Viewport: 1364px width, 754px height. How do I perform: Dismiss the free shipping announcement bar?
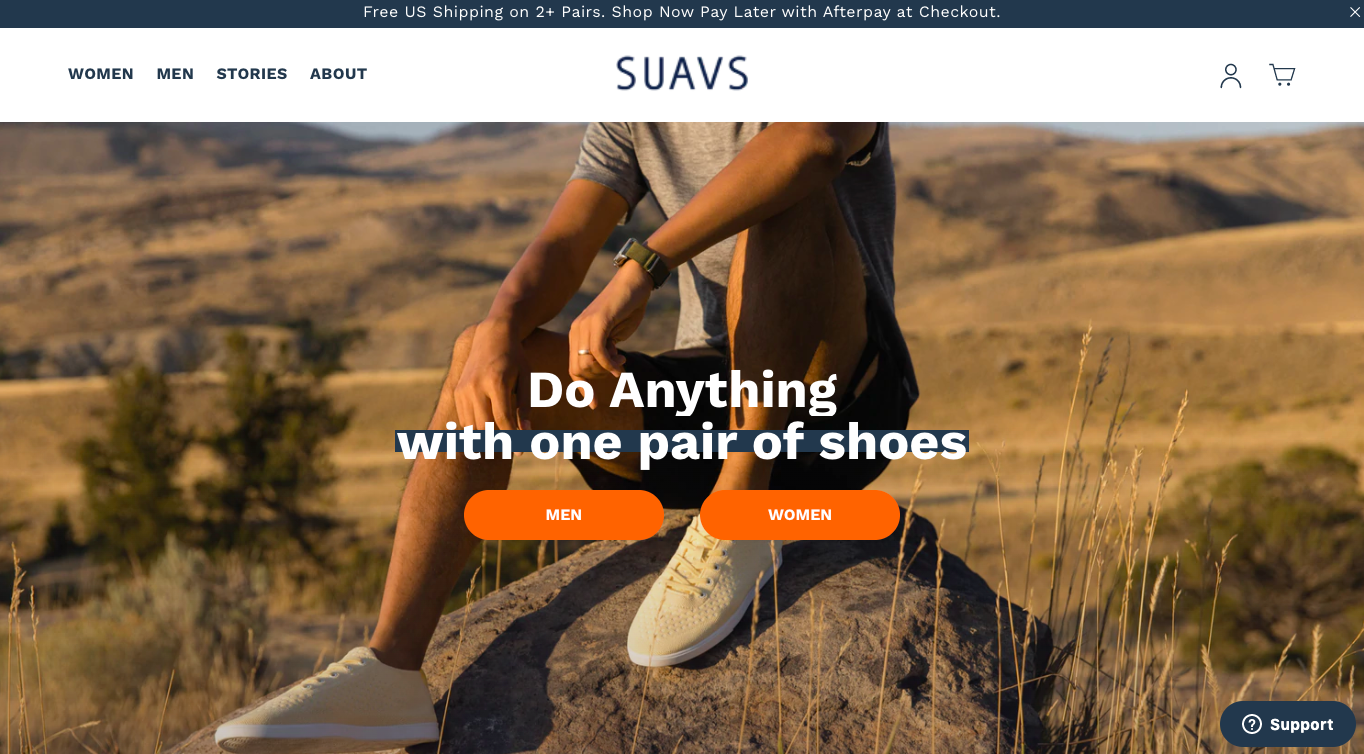(1355, 12)
